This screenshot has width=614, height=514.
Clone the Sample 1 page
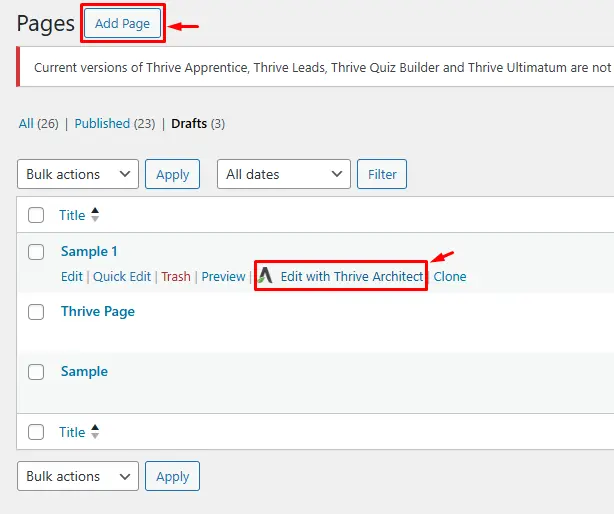[x=450, y=277]
